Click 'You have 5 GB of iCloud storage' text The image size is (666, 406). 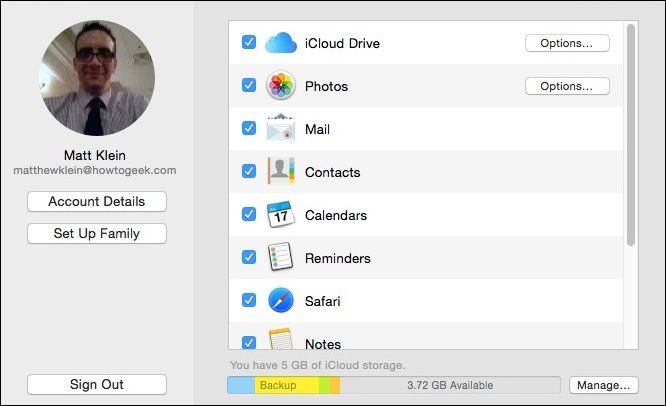pos(318,365)
